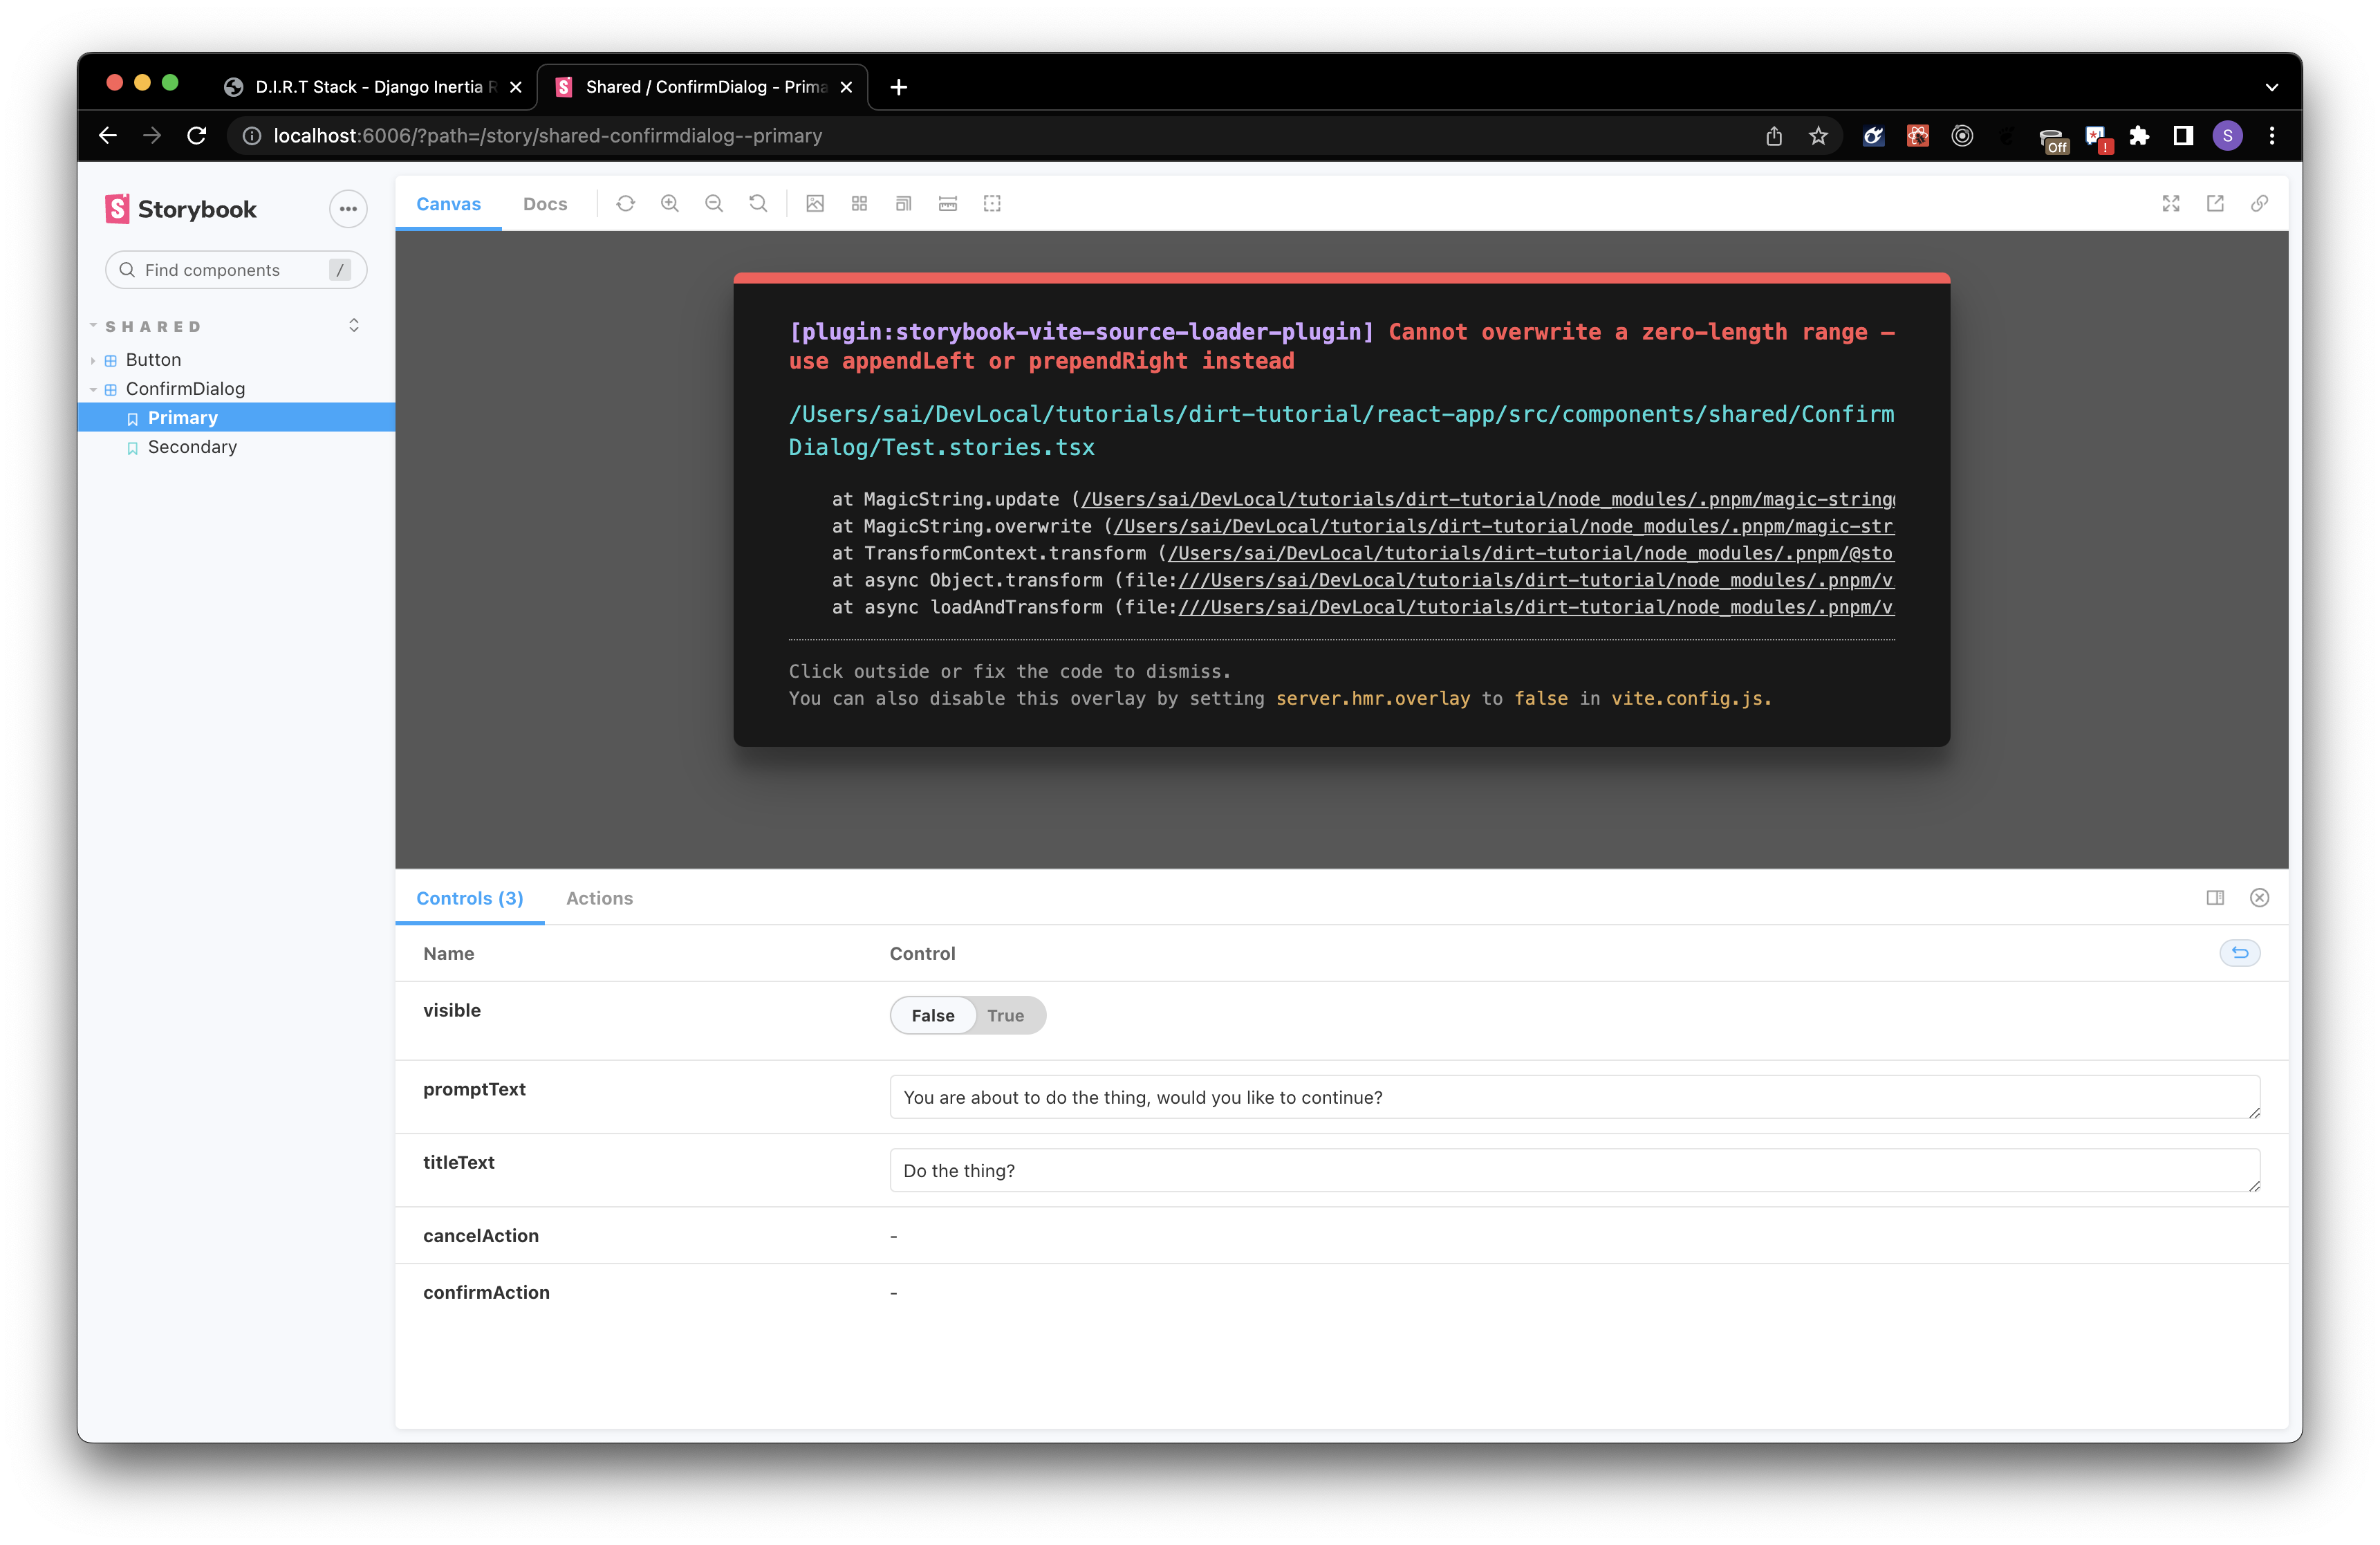Open the Actions panel tab
This screenshot has width=2380, height=1545.
click(599, 898)
